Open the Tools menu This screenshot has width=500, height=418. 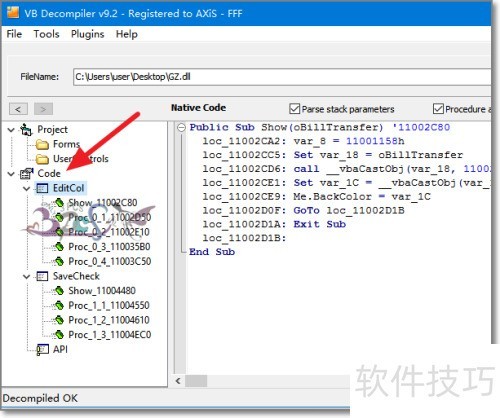point(46,34)
